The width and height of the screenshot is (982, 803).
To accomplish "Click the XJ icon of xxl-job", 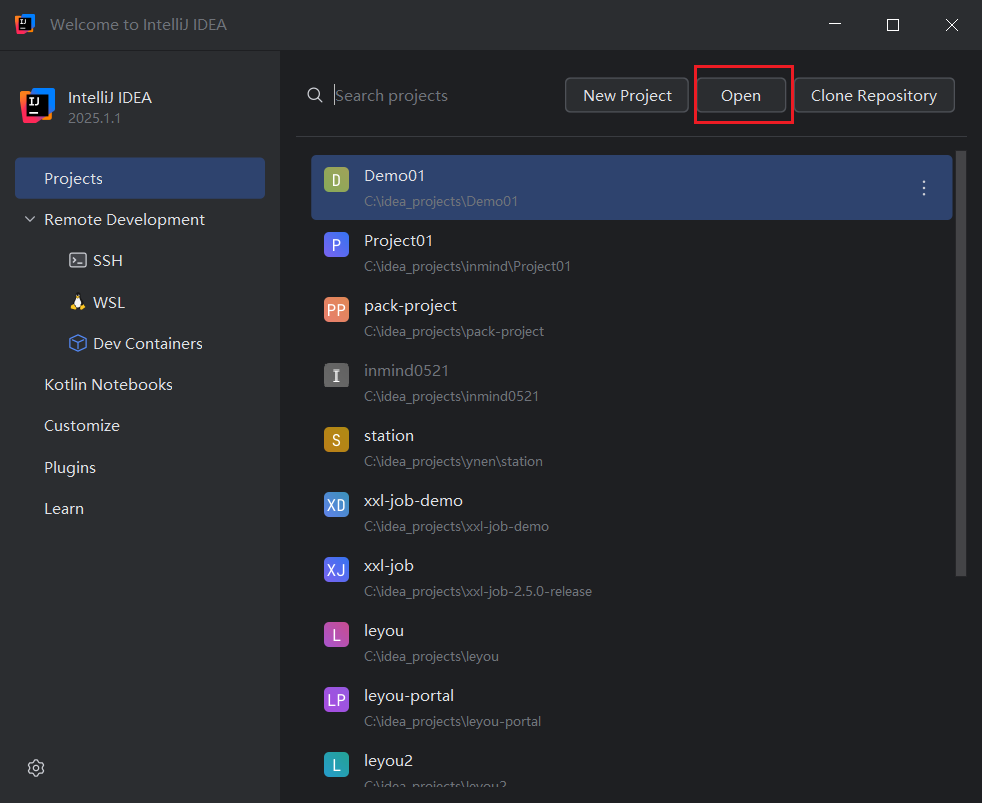I will pyautogui.click(x=336, y=569).
